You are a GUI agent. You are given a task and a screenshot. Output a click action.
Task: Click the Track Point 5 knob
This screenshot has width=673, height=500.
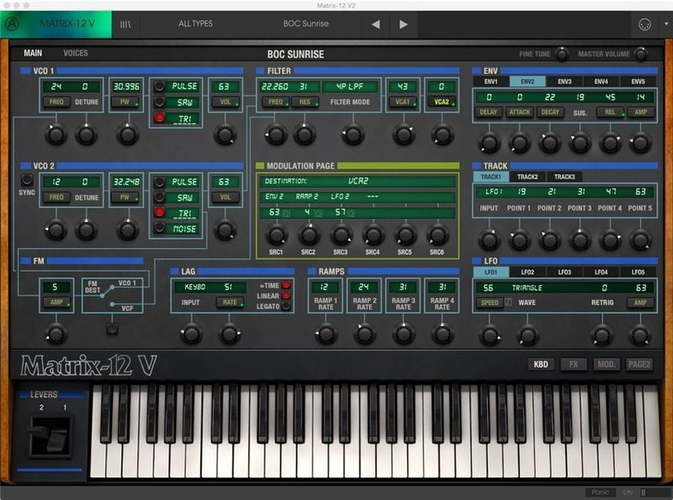pos(640,240)
